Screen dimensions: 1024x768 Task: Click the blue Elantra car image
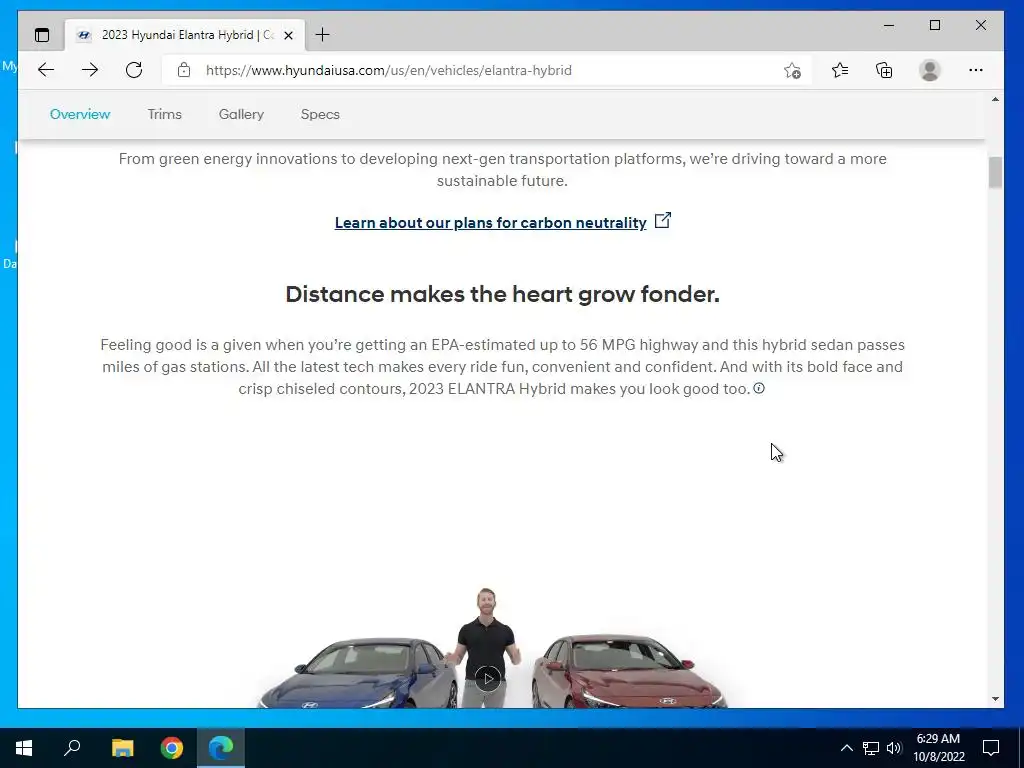pos(357,673)
